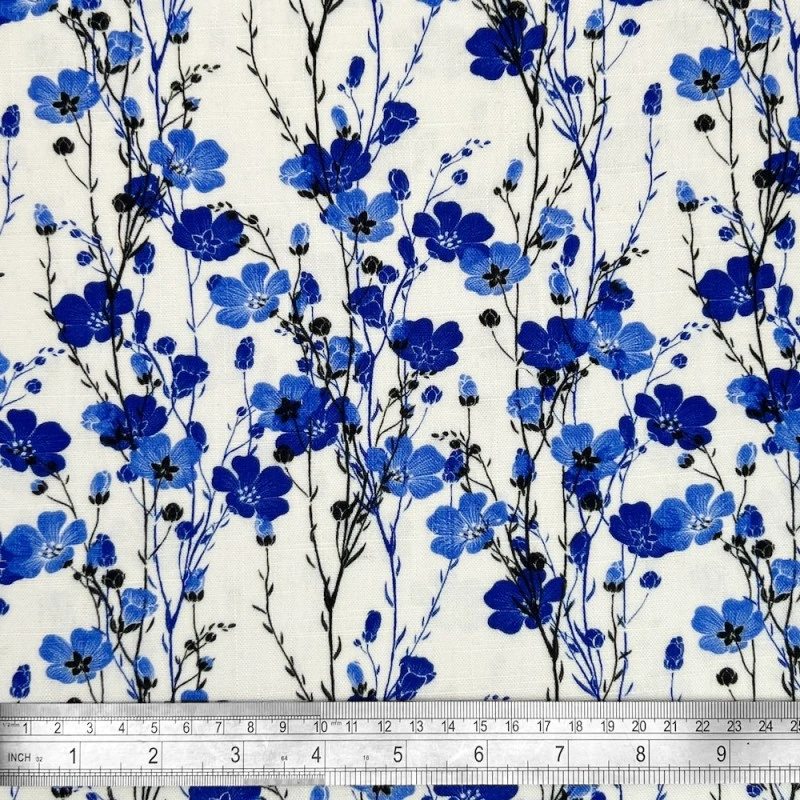Click the 8 inch ruler number
This screenshot has width=800, height=800.
(641, 756)
